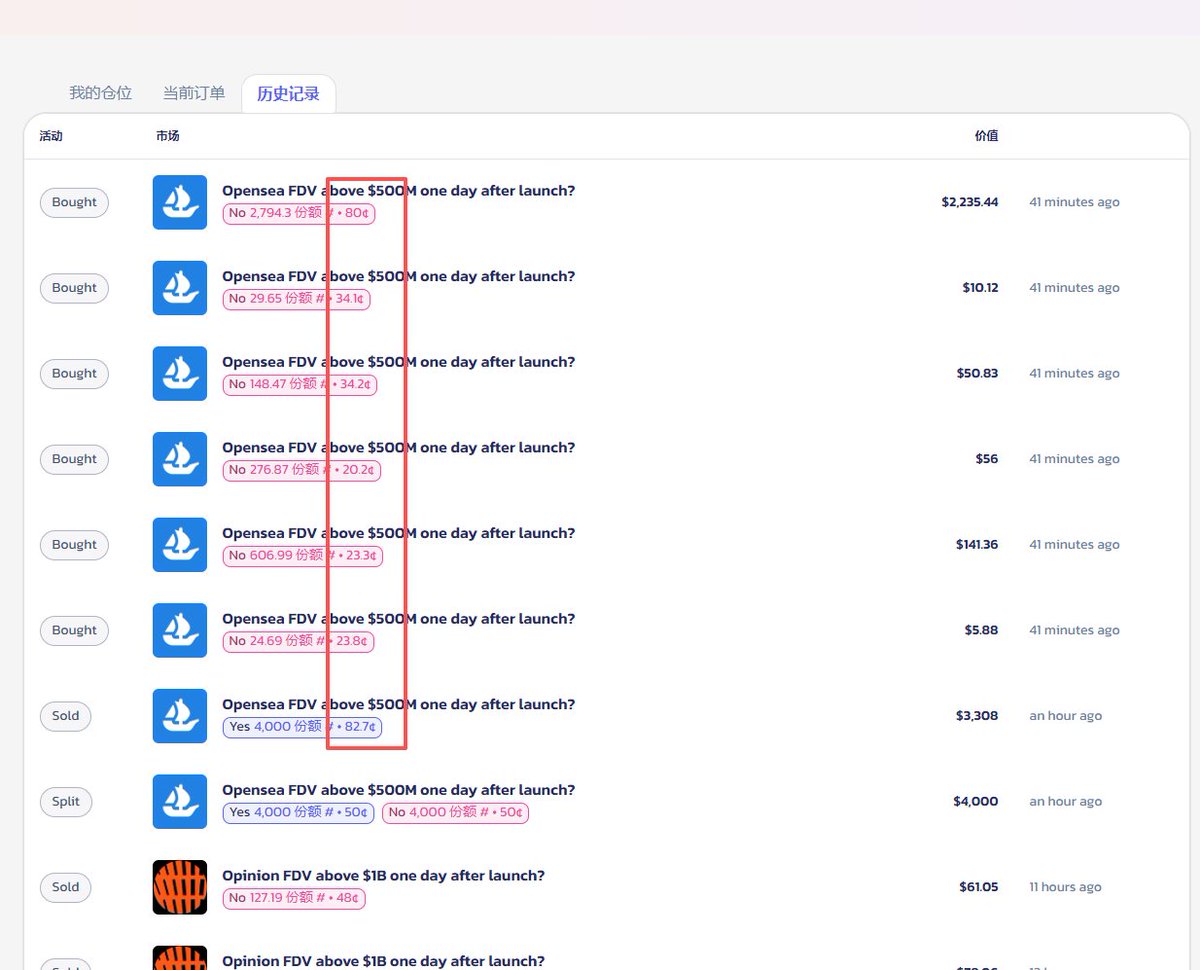Click the $3,308 value

[977, 716]
